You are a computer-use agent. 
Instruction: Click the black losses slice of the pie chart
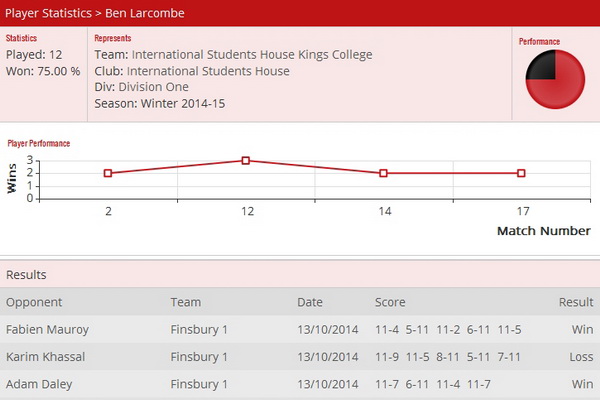[543, 67]
